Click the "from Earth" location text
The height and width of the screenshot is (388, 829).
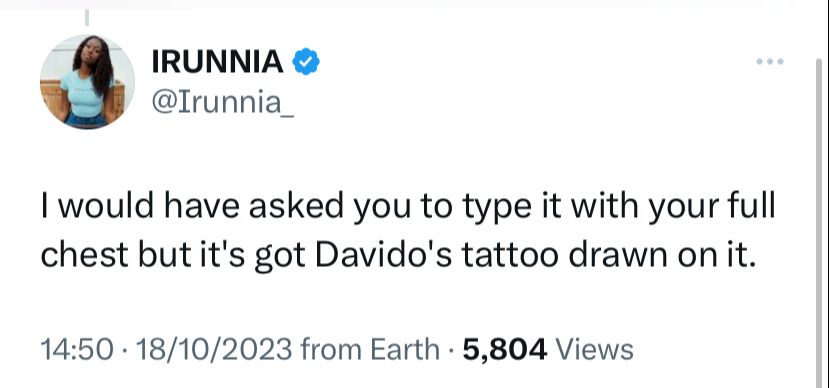[x=370, y=350]
